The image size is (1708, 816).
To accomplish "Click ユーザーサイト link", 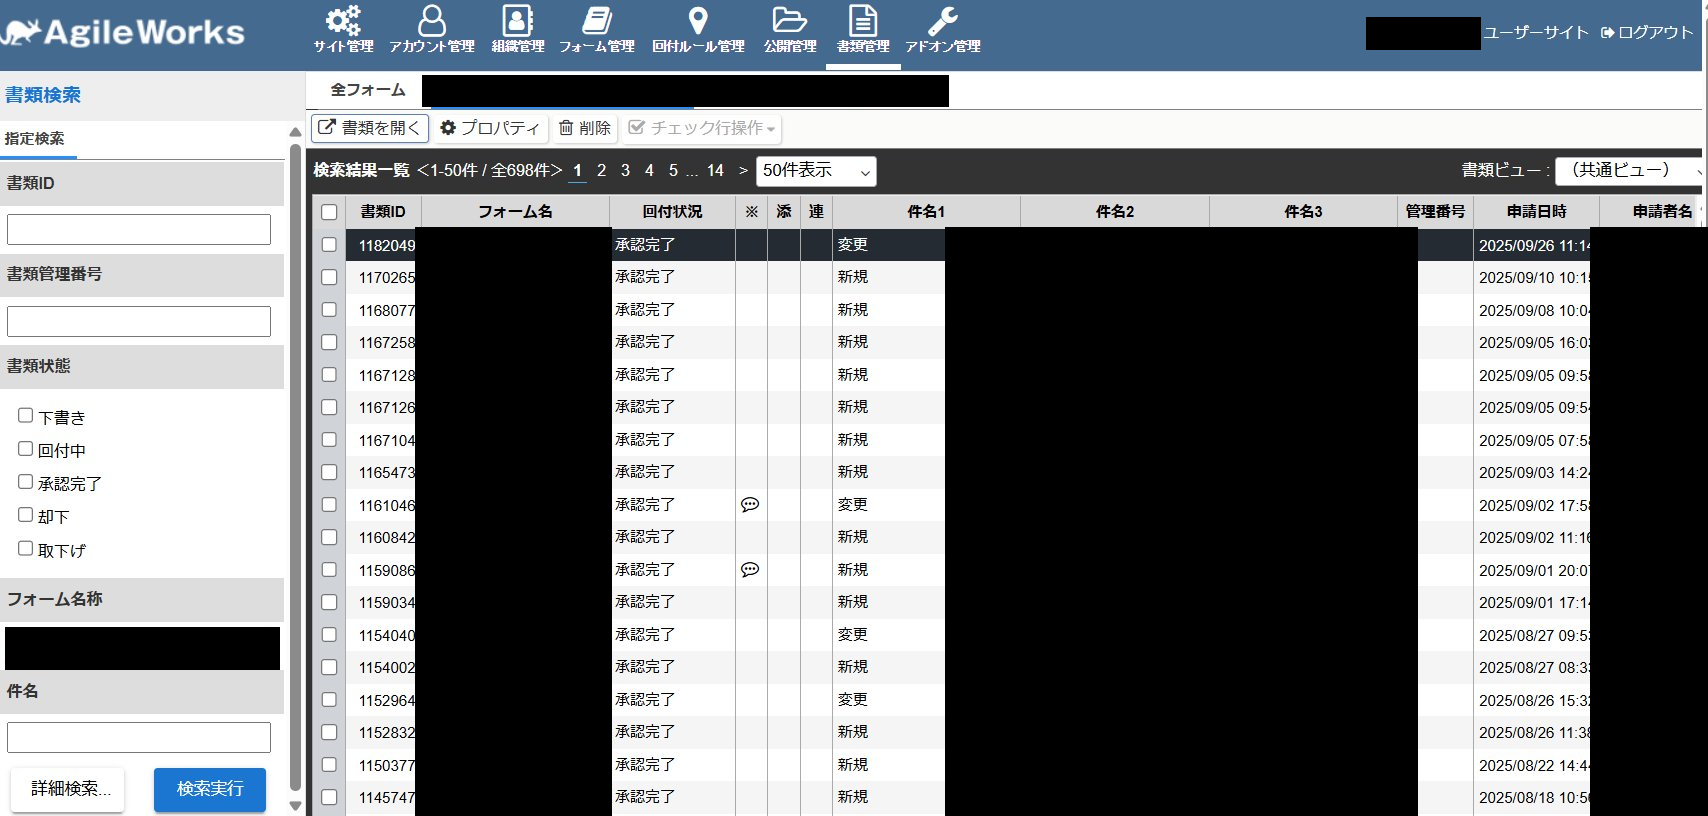I will [1536, 32].
